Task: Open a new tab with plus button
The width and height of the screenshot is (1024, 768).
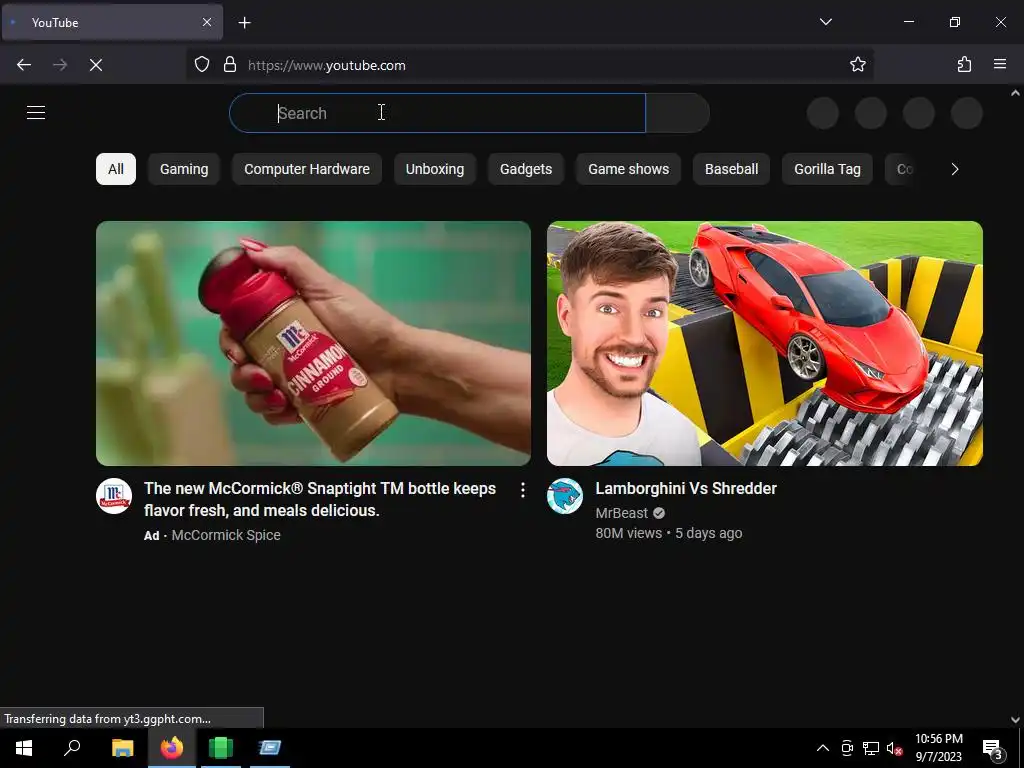Action: pos(244,23)
